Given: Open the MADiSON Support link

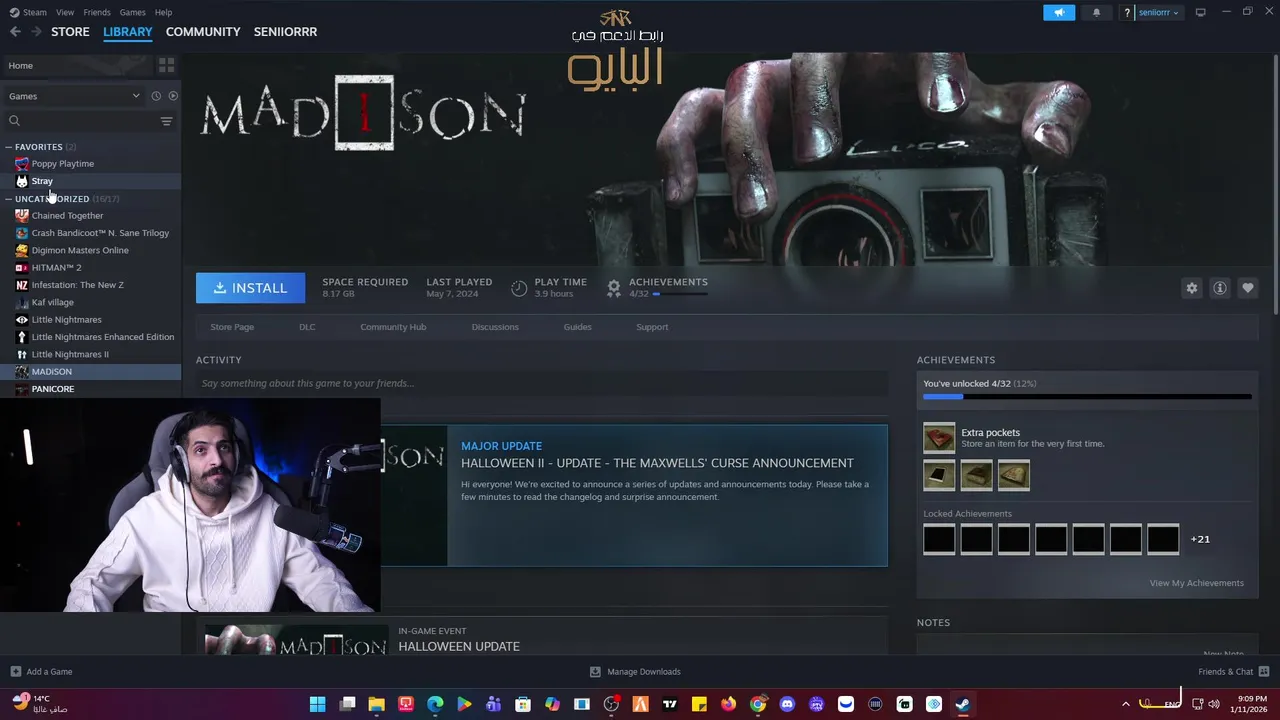Looking at the screenshot, I should coord(652,327).
